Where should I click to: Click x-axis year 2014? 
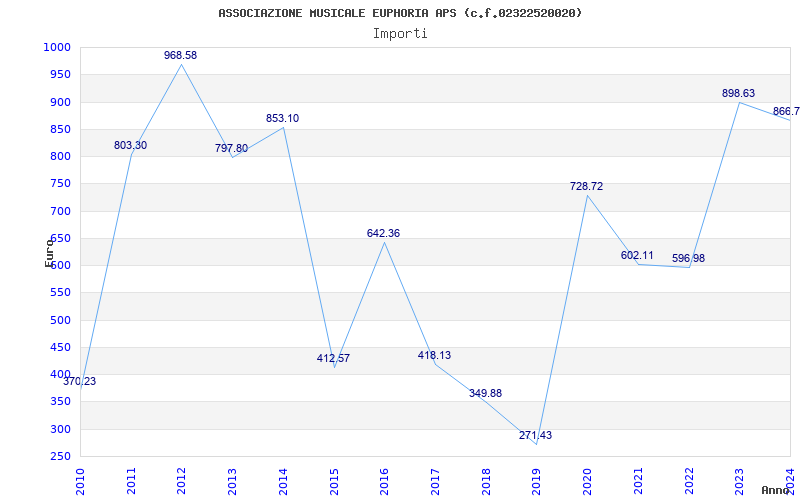[283, 481]
